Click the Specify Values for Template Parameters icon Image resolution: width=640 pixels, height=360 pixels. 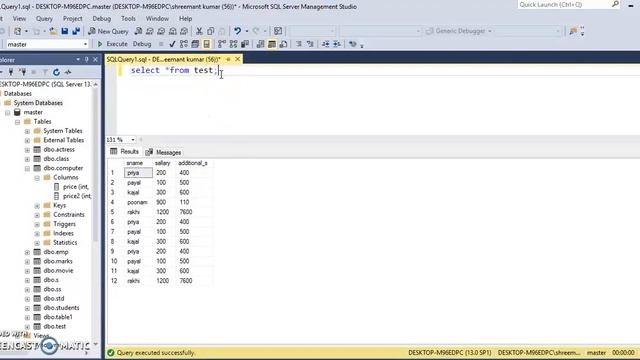point(353,44)
